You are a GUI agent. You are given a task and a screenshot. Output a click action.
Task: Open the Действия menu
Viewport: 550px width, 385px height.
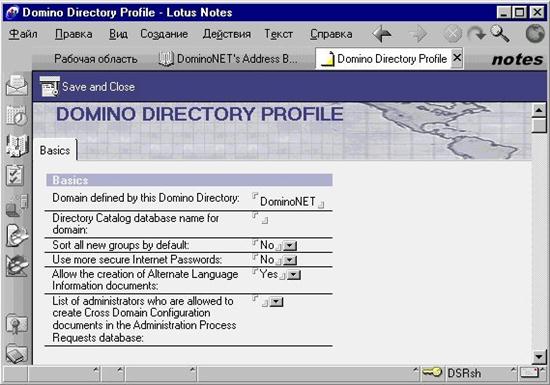pyautogui.click(x=227, y=34)
